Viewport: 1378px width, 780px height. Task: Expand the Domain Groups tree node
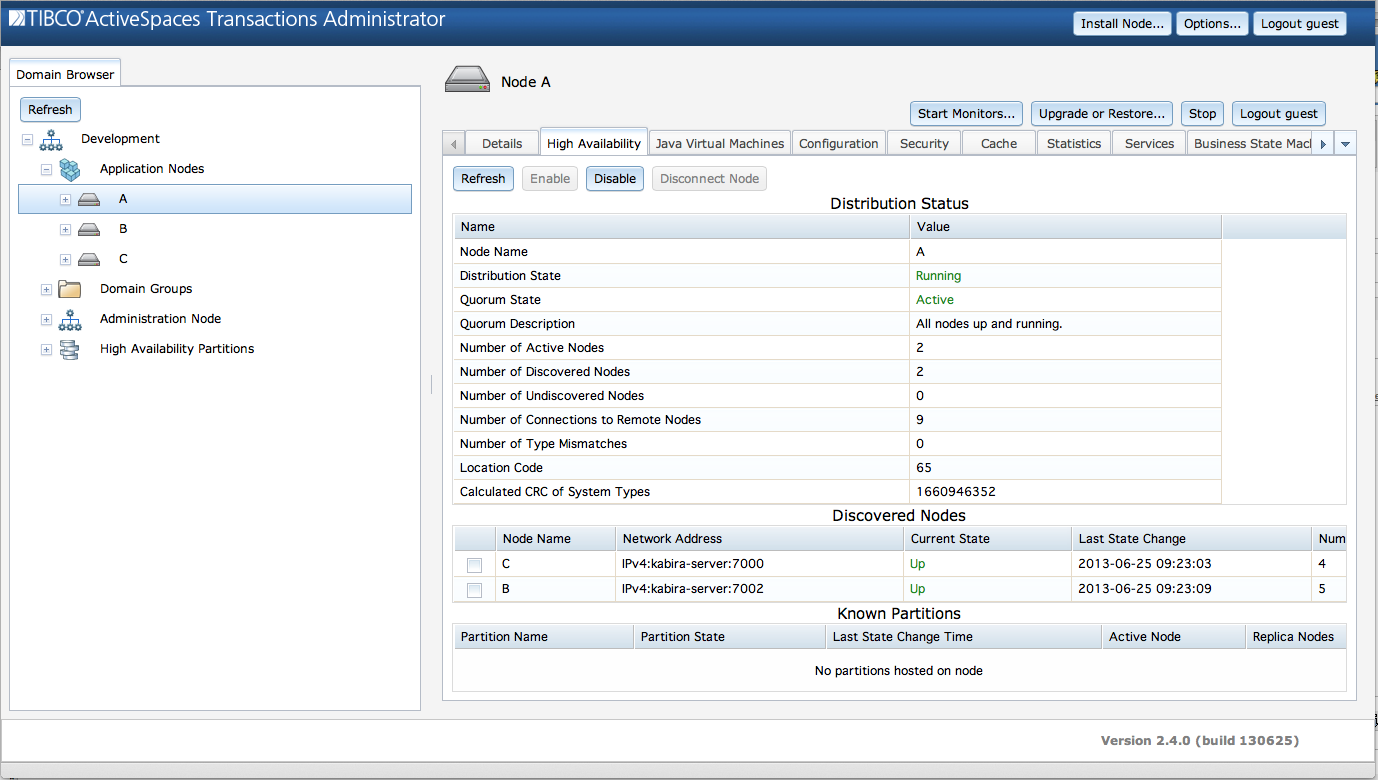(46, 289)
